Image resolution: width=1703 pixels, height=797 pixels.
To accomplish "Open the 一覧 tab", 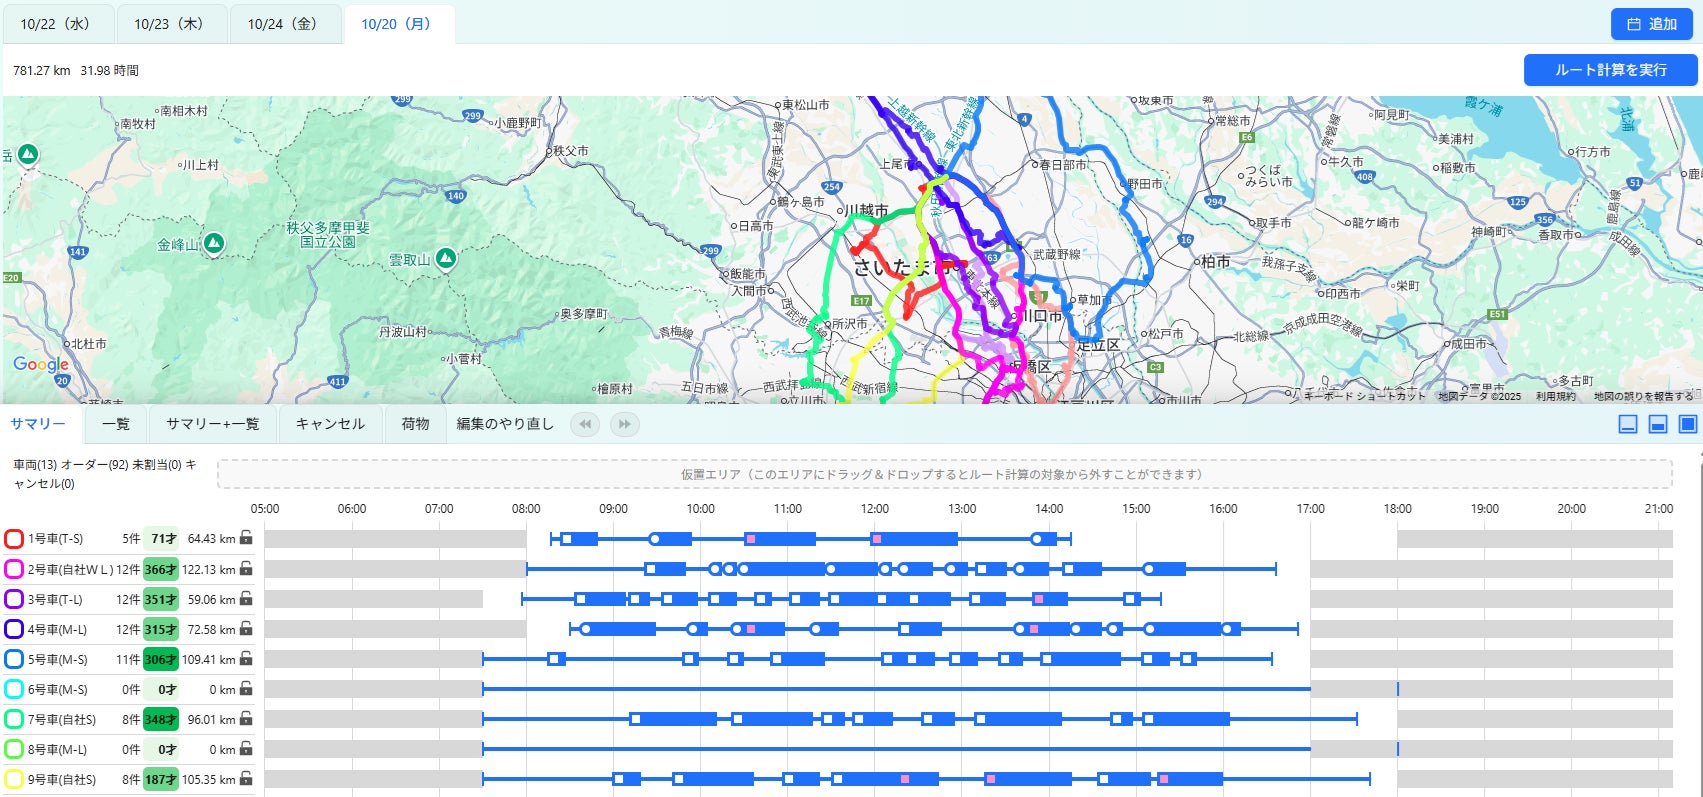I will click(x=116, y=424).
